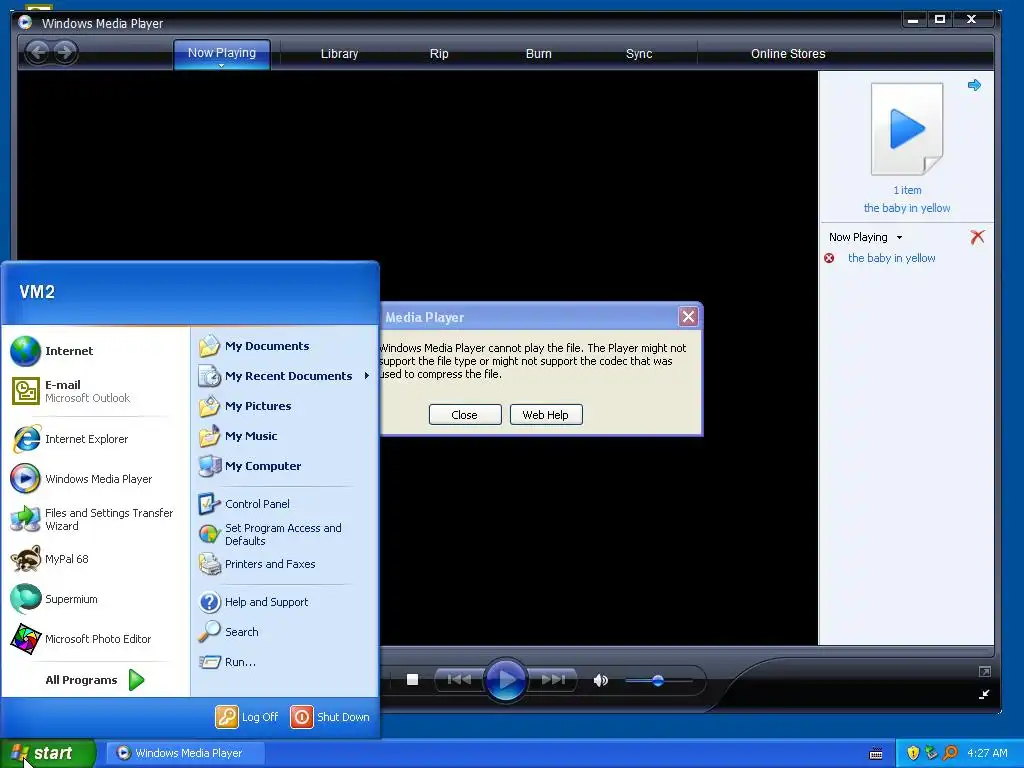Click the red error icon beside the track
Image resolution: width=1024 pixels, height=768 pixels.
click(x=829, y=258)
